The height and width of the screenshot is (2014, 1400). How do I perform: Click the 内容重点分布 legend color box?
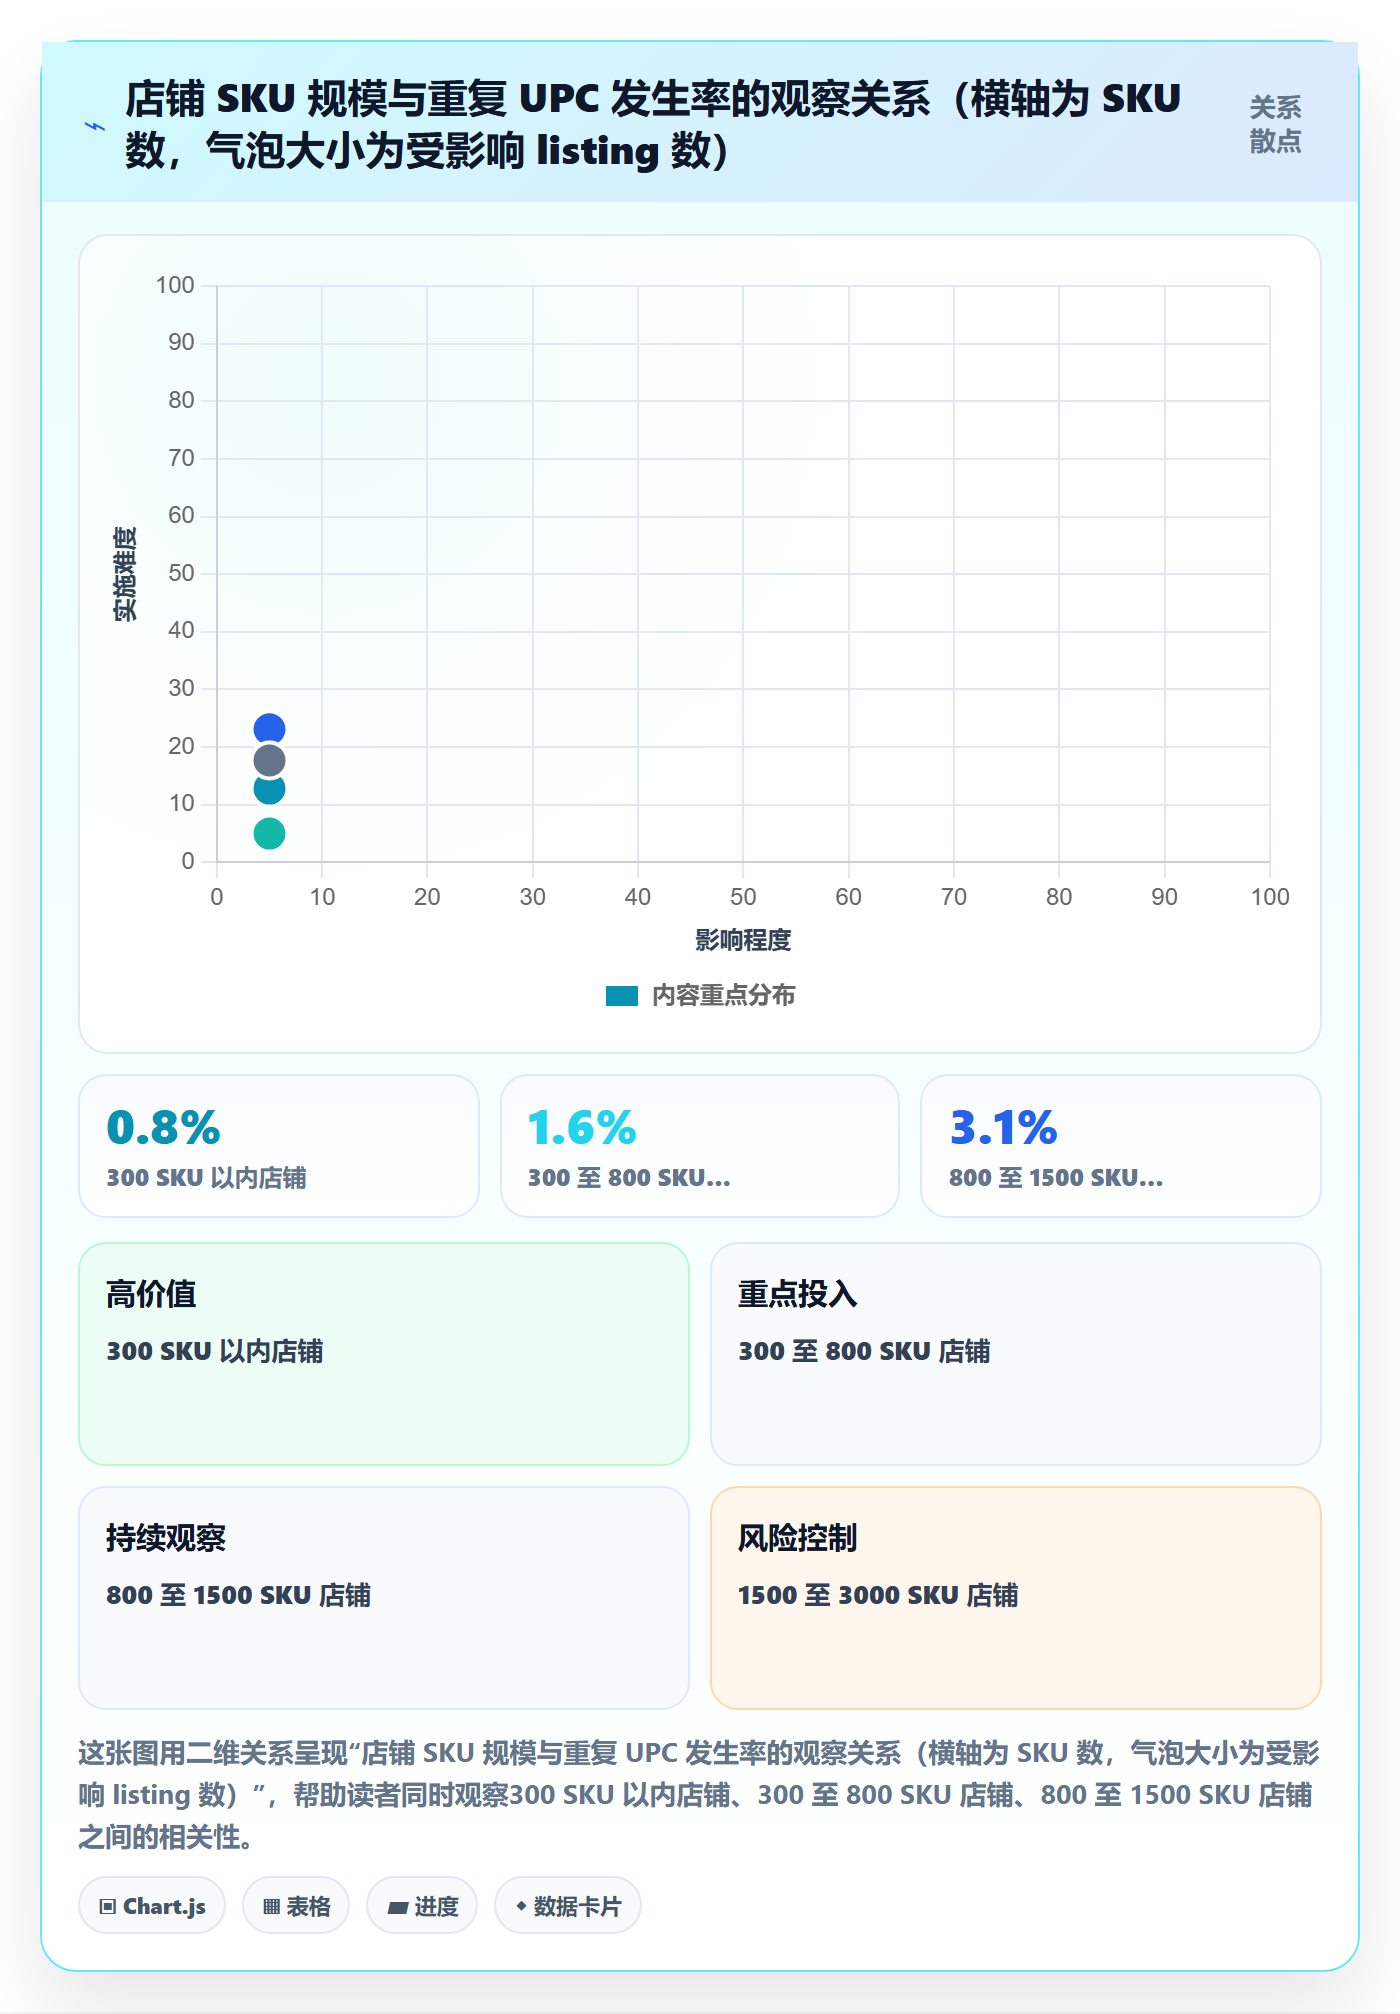(x=622, y=996)
